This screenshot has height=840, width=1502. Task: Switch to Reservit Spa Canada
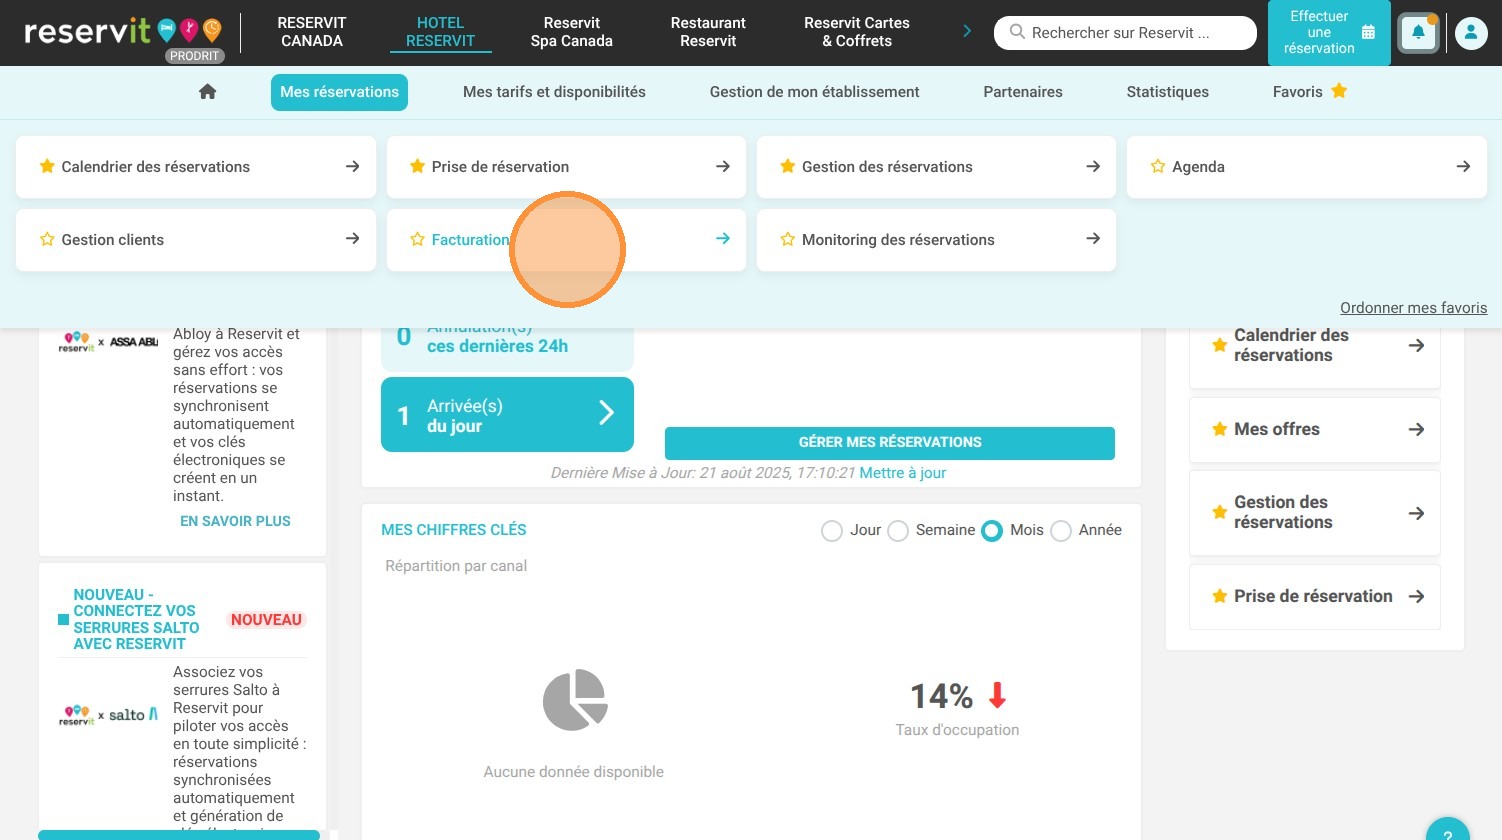pyautogui.click(x=572, y=32)
